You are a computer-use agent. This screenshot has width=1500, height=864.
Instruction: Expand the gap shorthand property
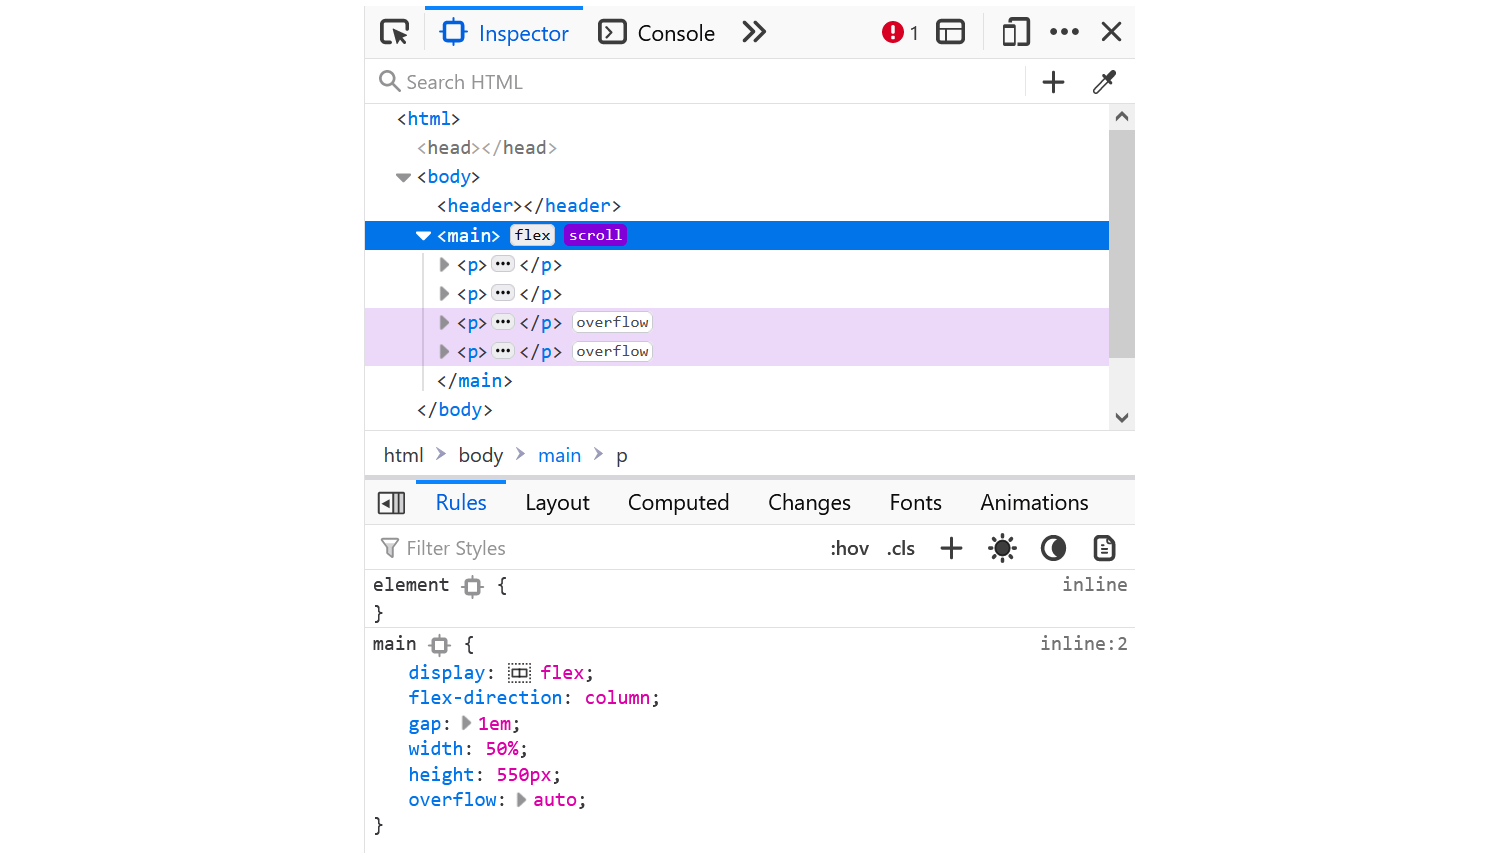(x=466, y=723)
